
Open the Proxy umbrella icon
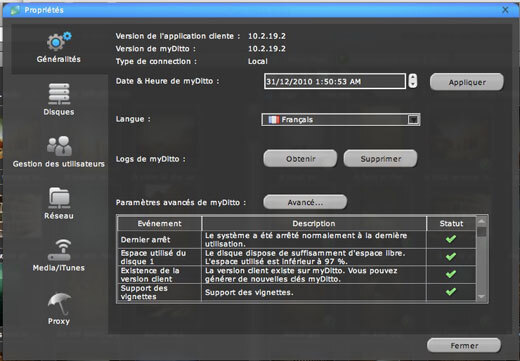(x=59, y=303)
